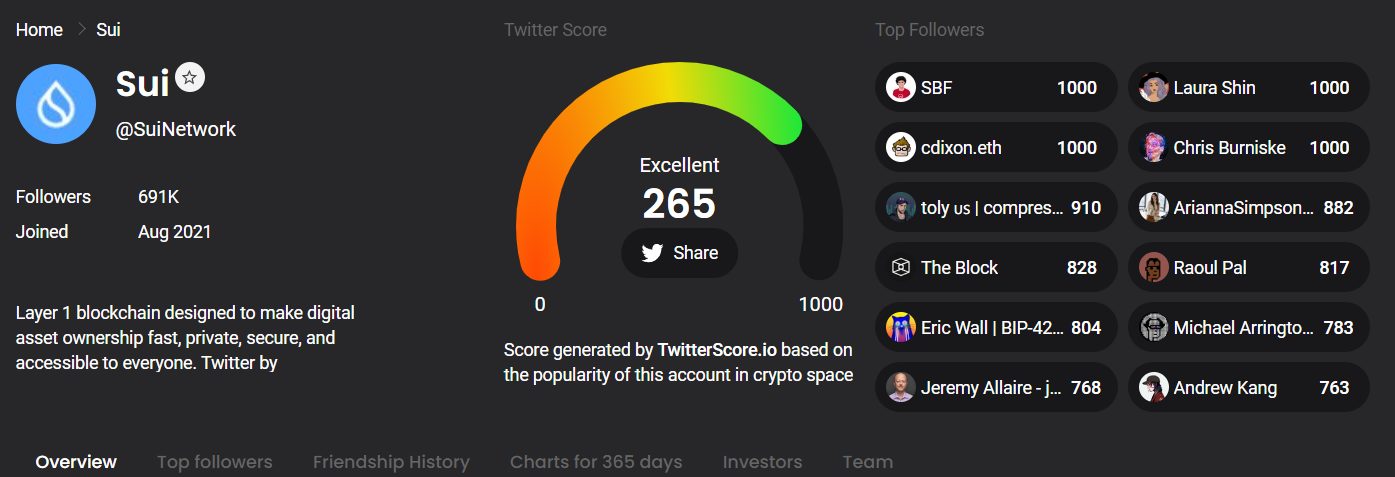Click Andrew Kang's avatar icon

pyautogui.click(x=1154, y=388)
